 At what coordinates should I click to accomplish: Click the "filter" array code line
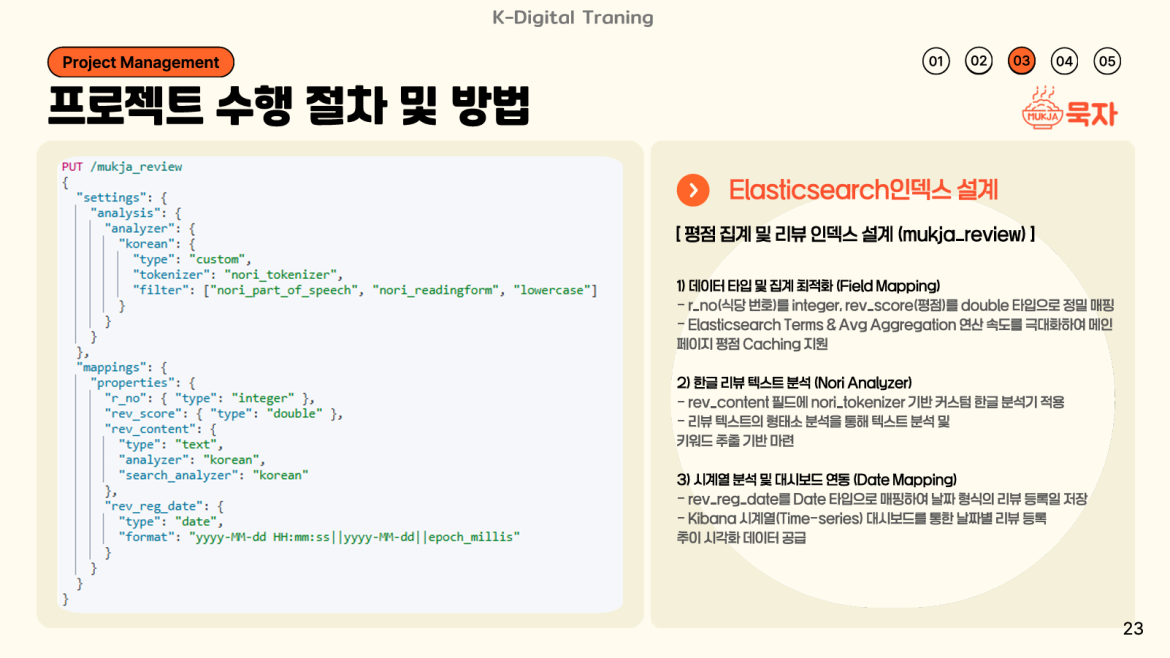click(x=365, y=290)
